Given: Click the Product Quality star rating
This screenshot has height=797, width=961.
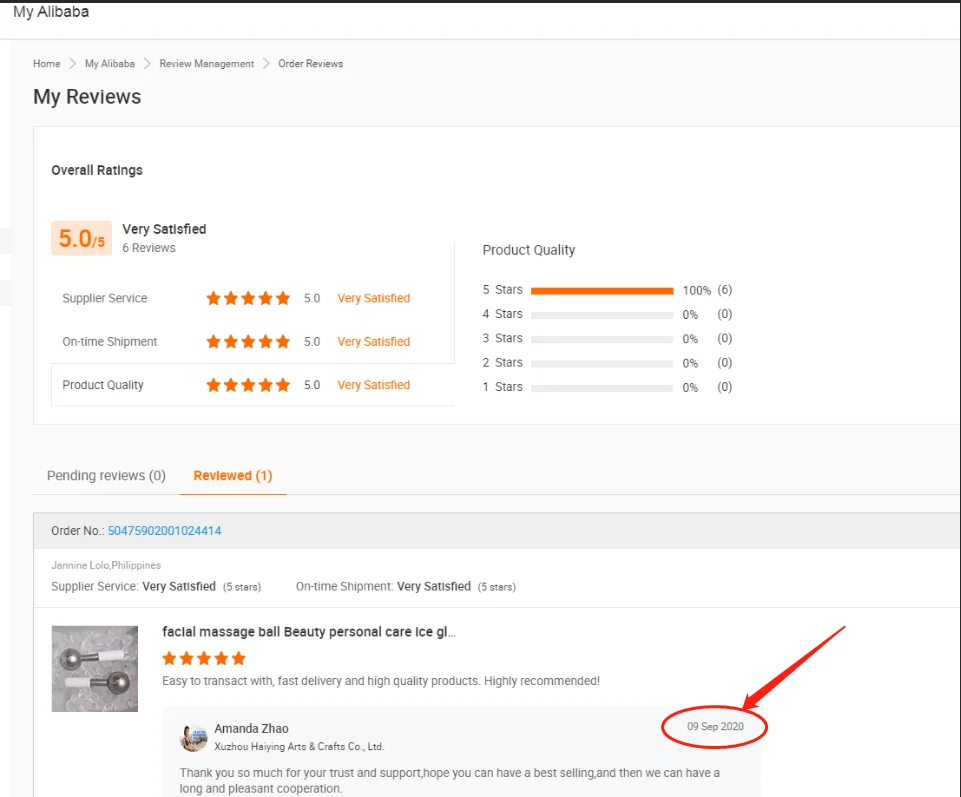Looking at the screenshot, I should pyautogui.click(x=248, y=385).
